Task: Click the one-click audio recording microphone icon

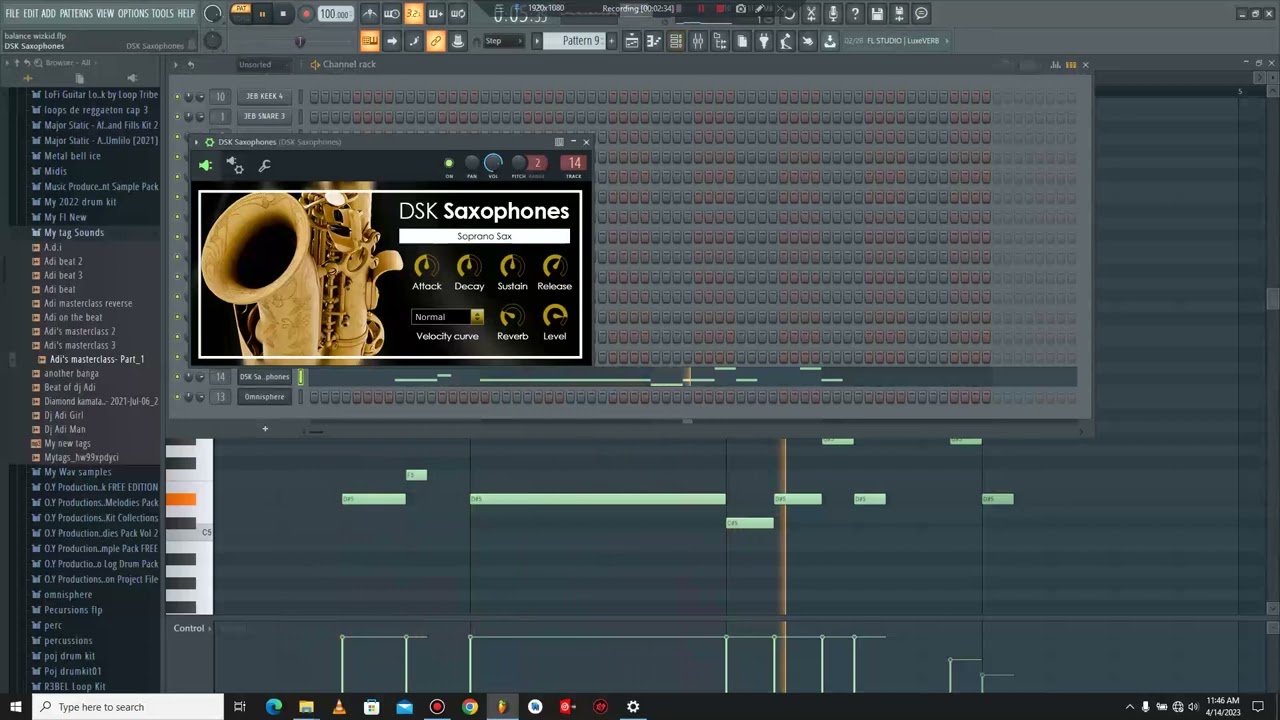Action: (x=833, y=14)
